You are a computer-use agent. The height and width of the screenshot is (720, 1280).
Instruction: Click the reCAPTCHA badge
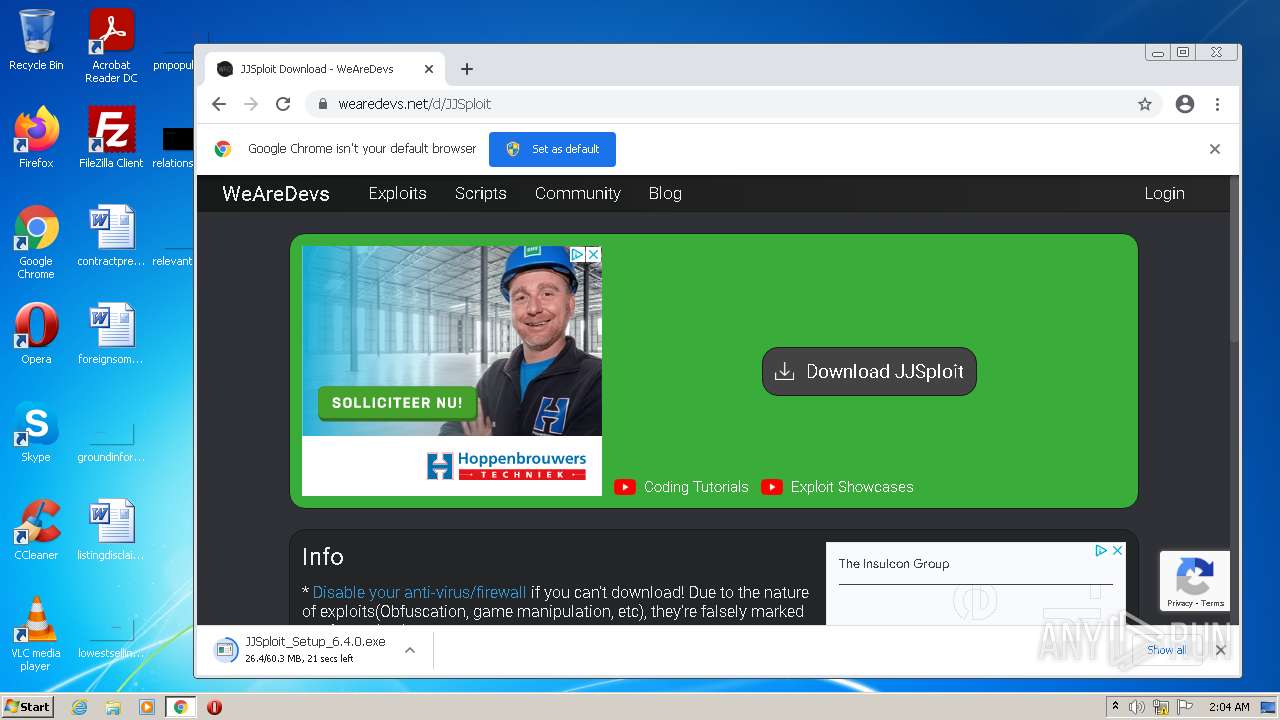(x=1195, y=580)
